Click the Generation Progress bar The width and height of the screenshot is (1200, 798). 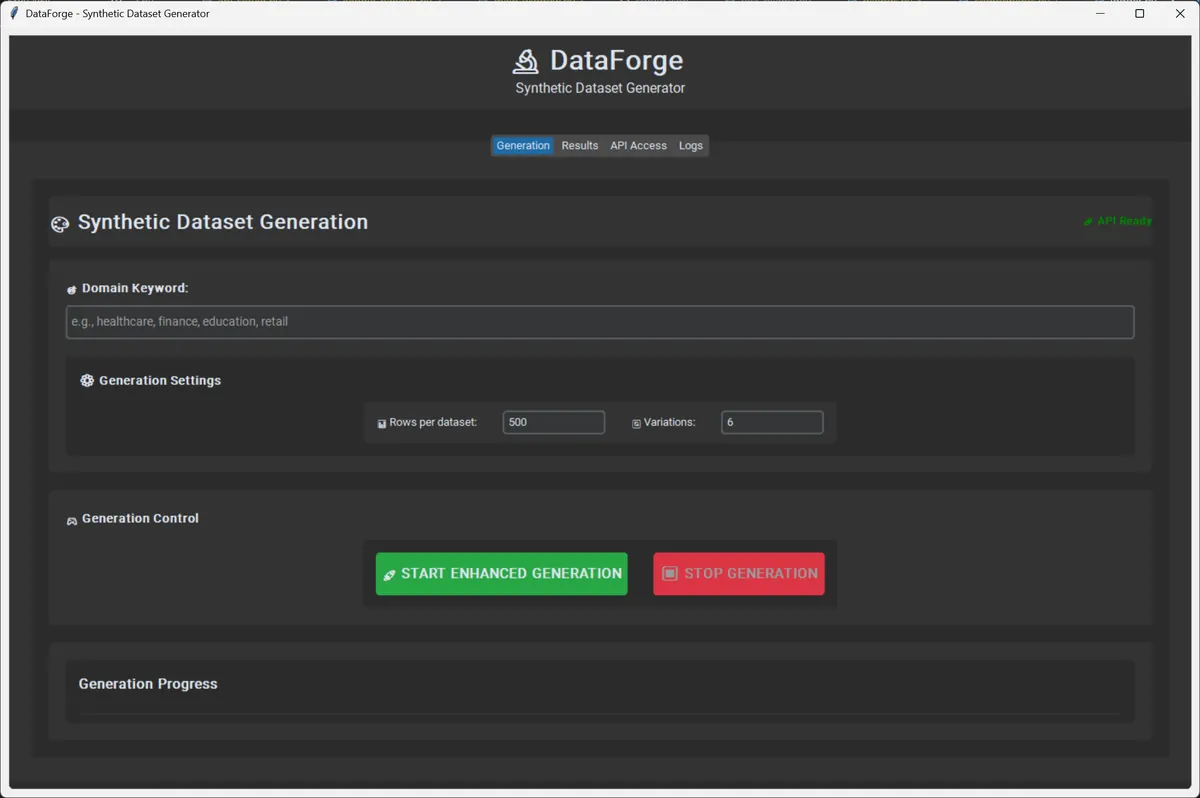point(600,713)
